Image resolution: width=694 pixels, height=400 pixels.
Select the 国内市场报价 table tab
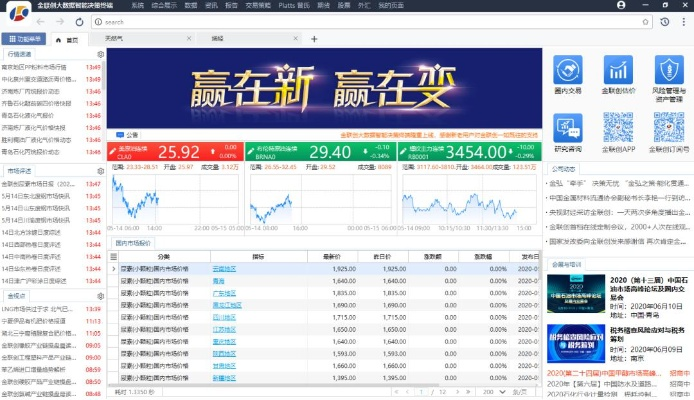coord(133,243)
